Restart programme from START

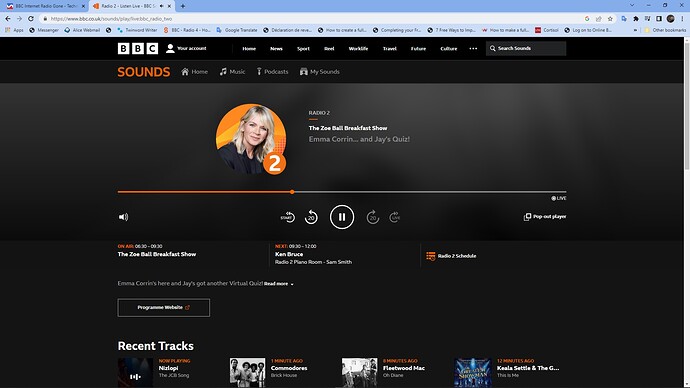(287, 217)
